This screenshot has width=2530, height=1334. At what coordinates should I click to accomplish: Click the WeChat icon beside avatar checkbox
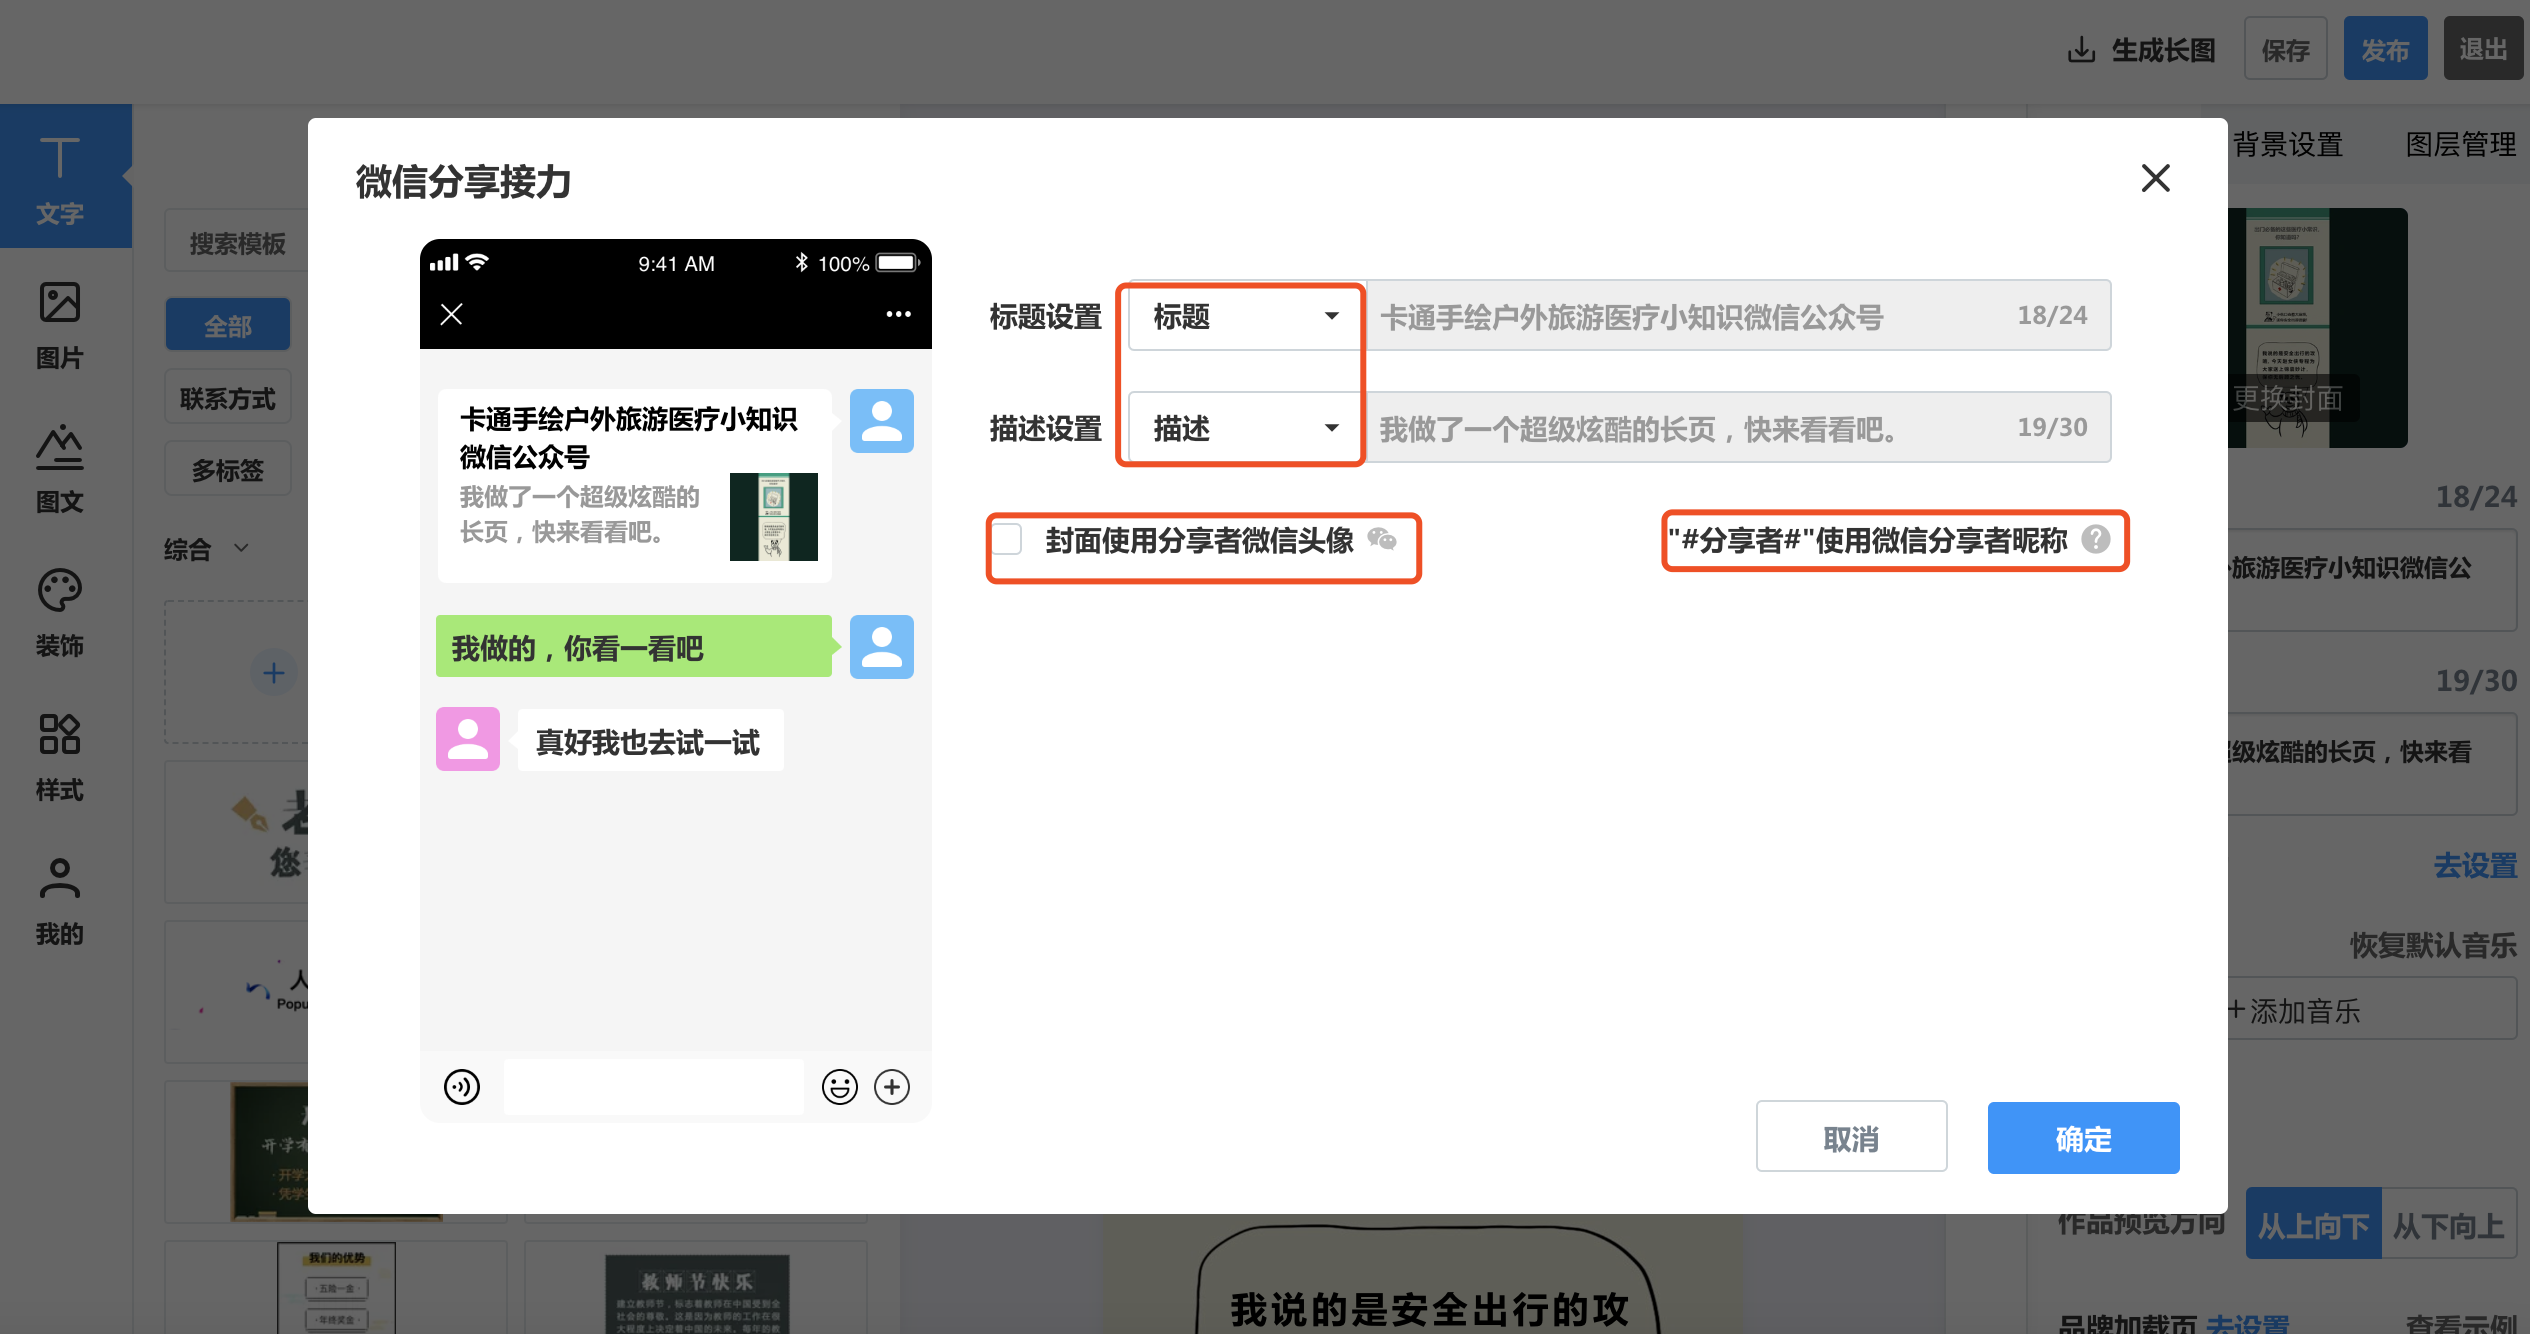(x=1382, y=539)
